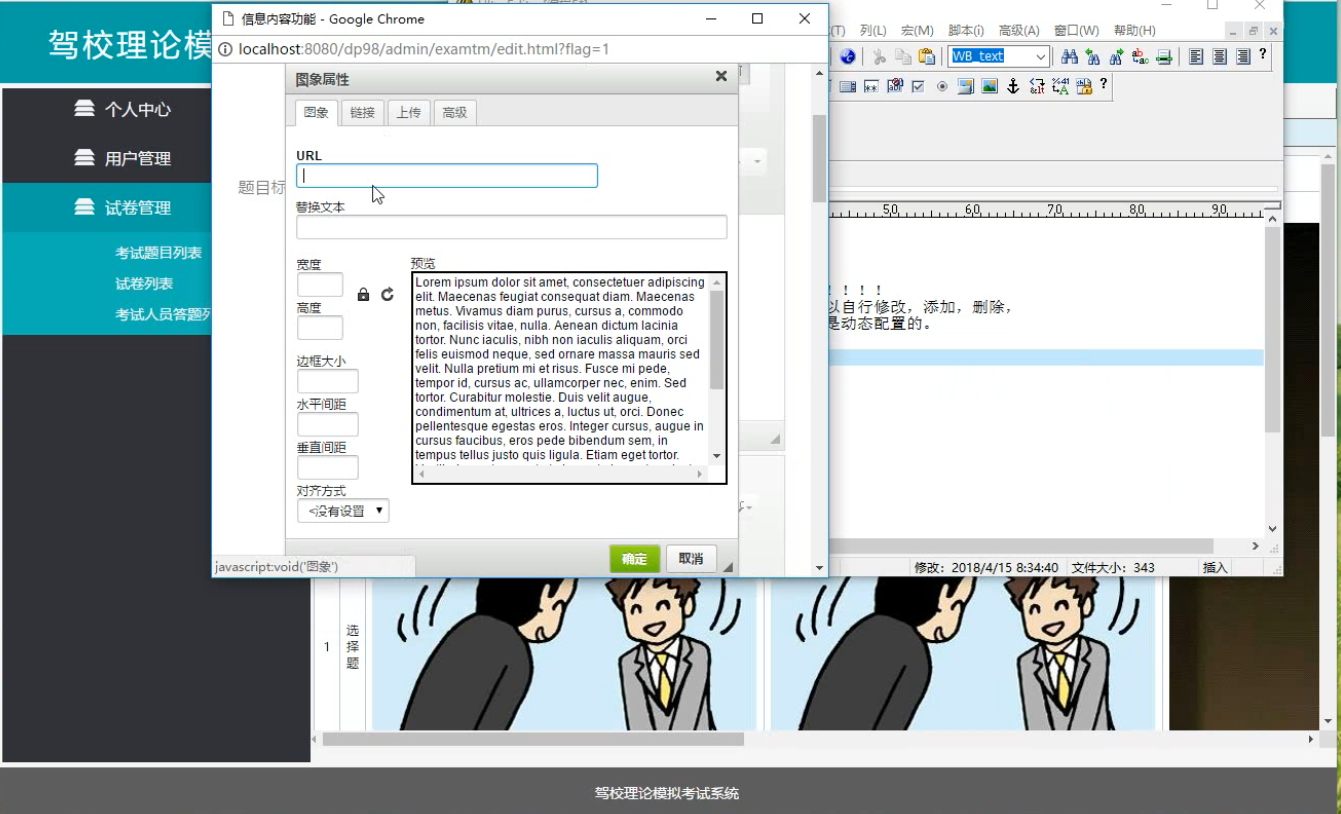1341x814 pixels.
Task: Click the 替换文本 alt text input field
Action: (x=512, y=227)
